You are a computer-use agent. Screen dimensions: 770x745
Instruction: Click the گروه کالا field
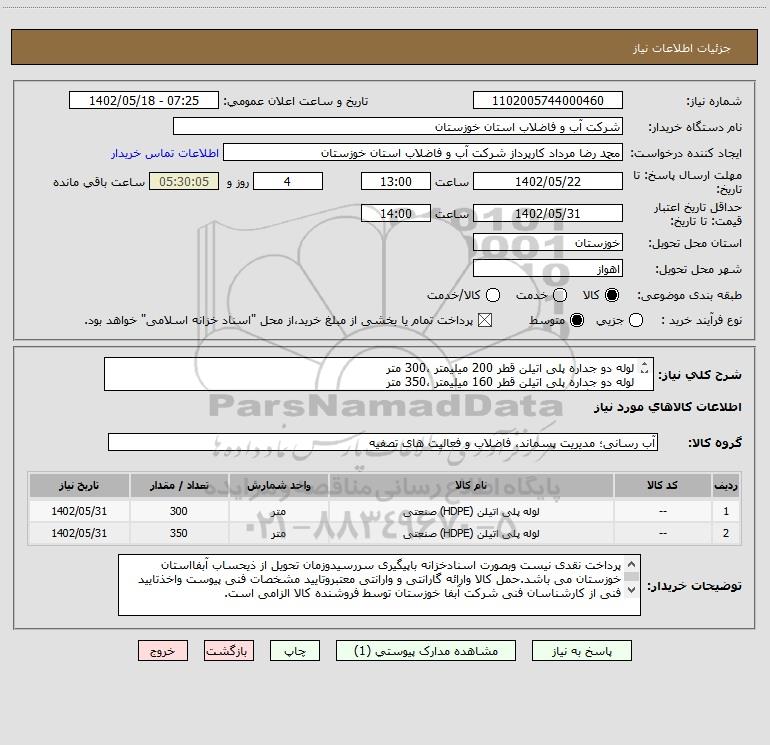click(383, 442)
